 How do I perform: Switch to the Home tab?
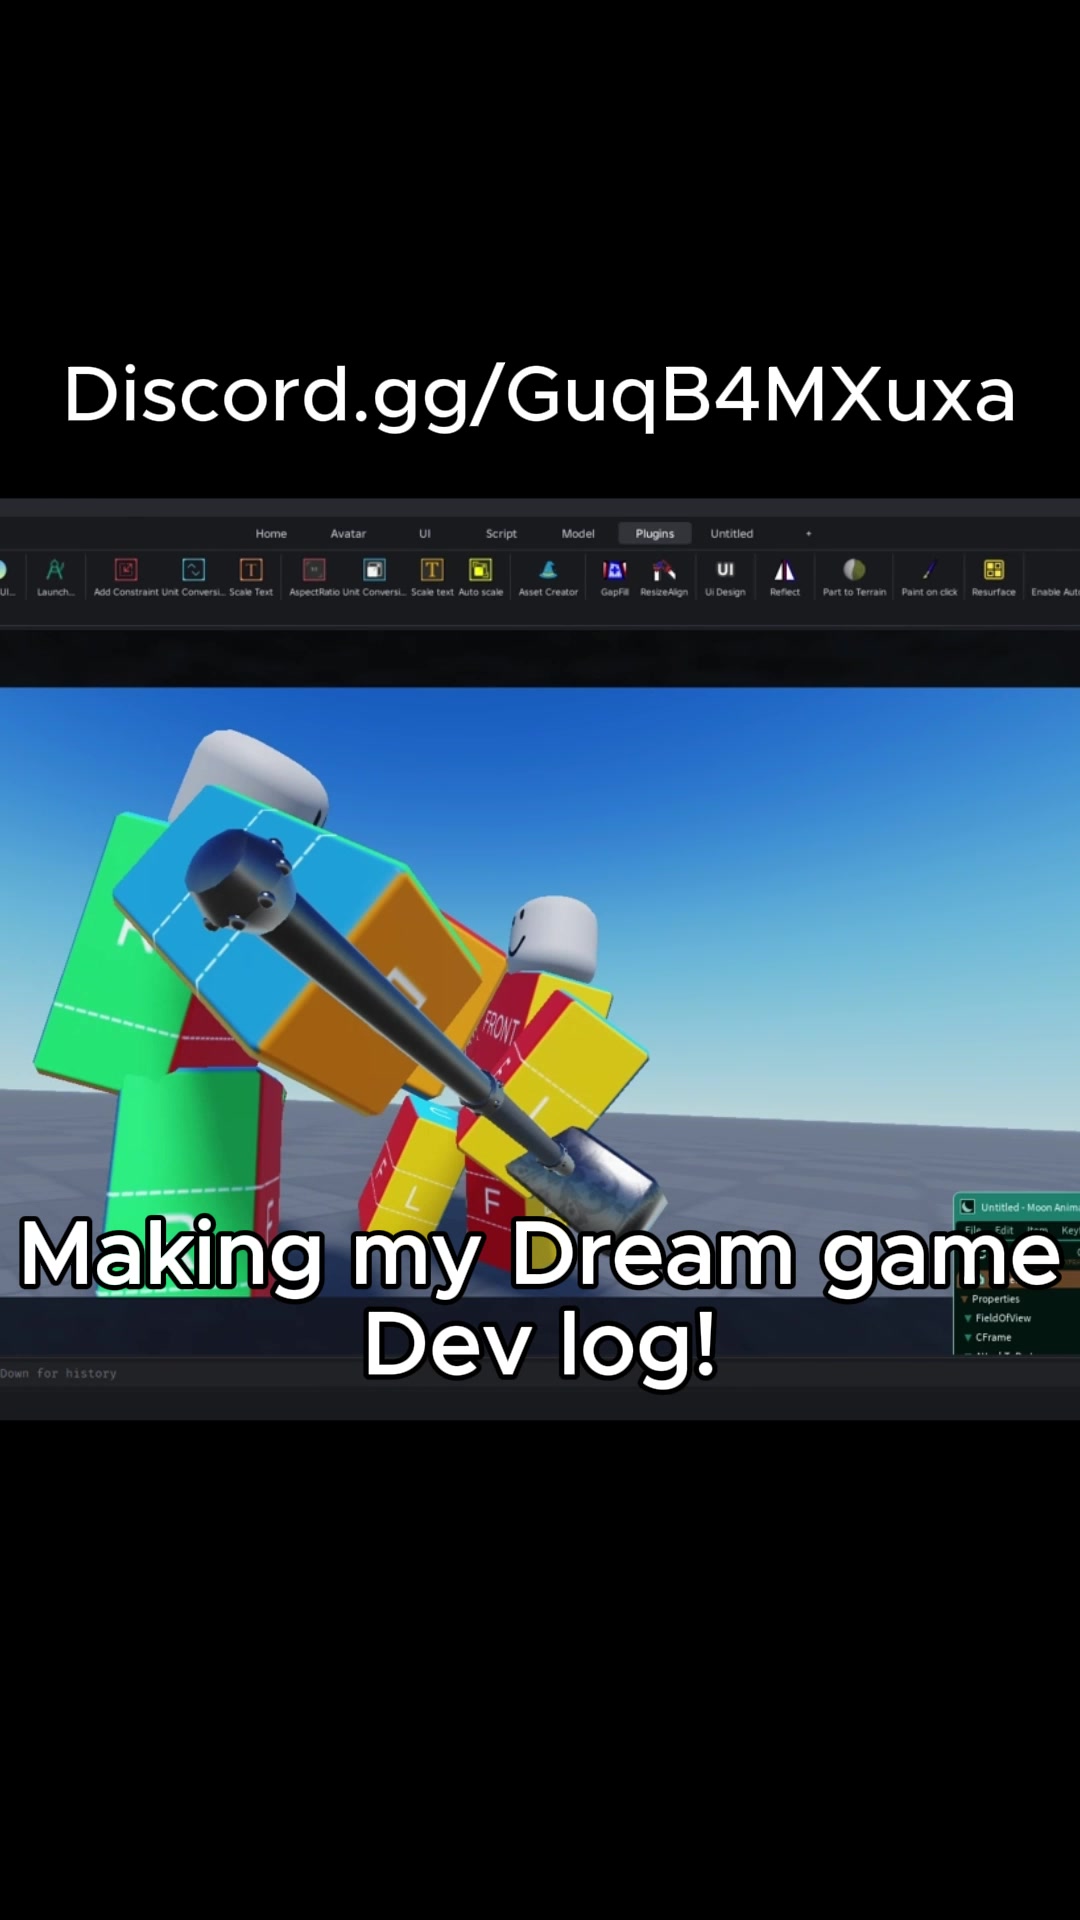tap(271, 534)
